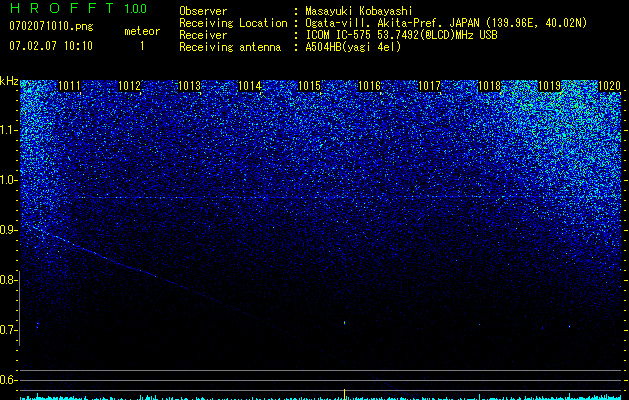Click the 1016 time marker
Viewport: 629px width, 400px height.
(x=369, y=86)
